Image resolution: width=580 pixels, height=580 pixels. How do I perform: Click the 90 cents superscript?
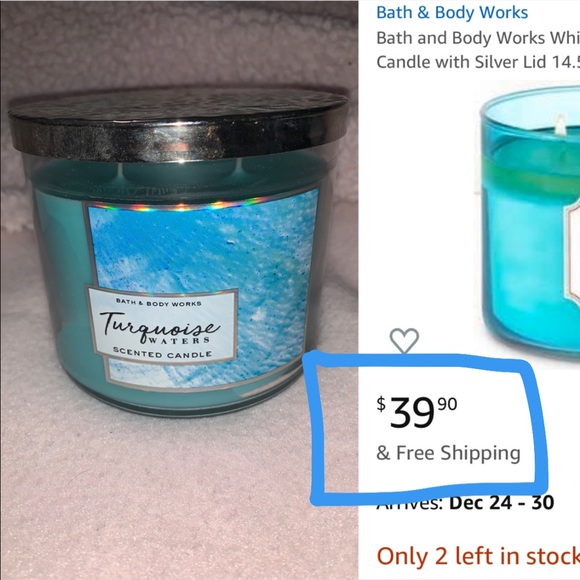(x=448, y=404)
